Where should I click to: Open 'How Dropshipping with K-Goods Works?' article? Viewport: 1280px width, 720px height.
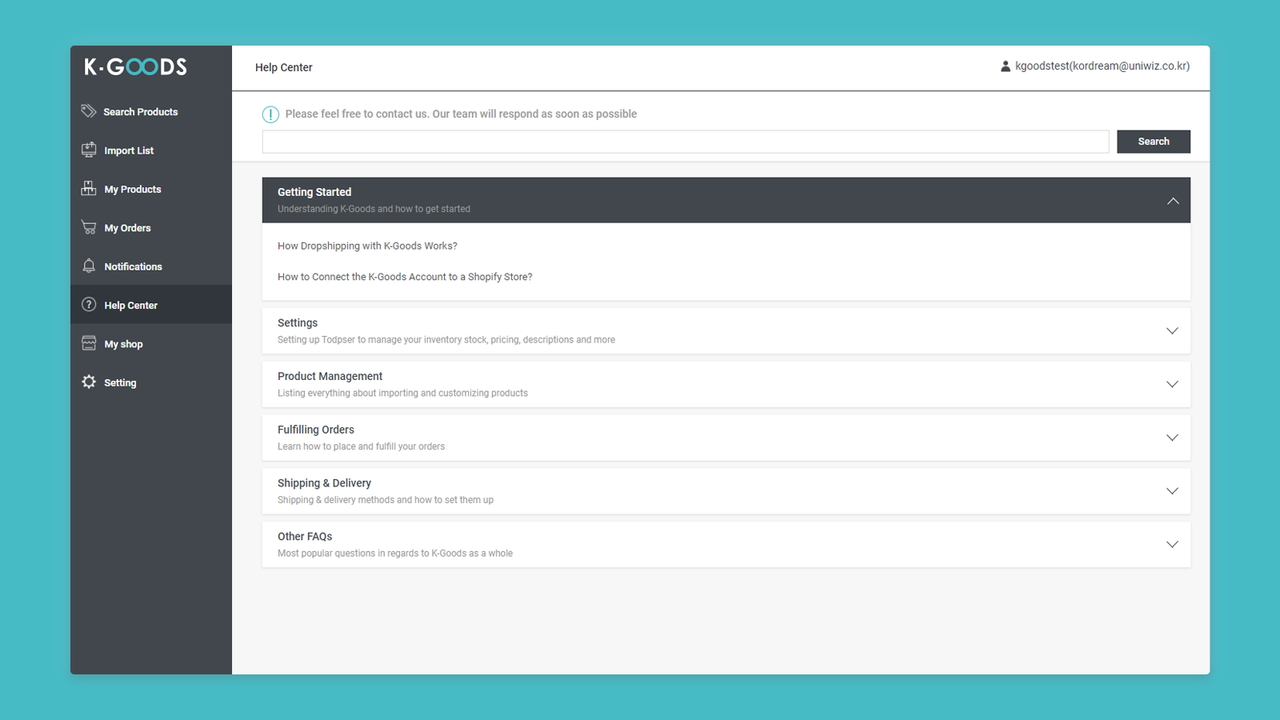click(367, 245)
